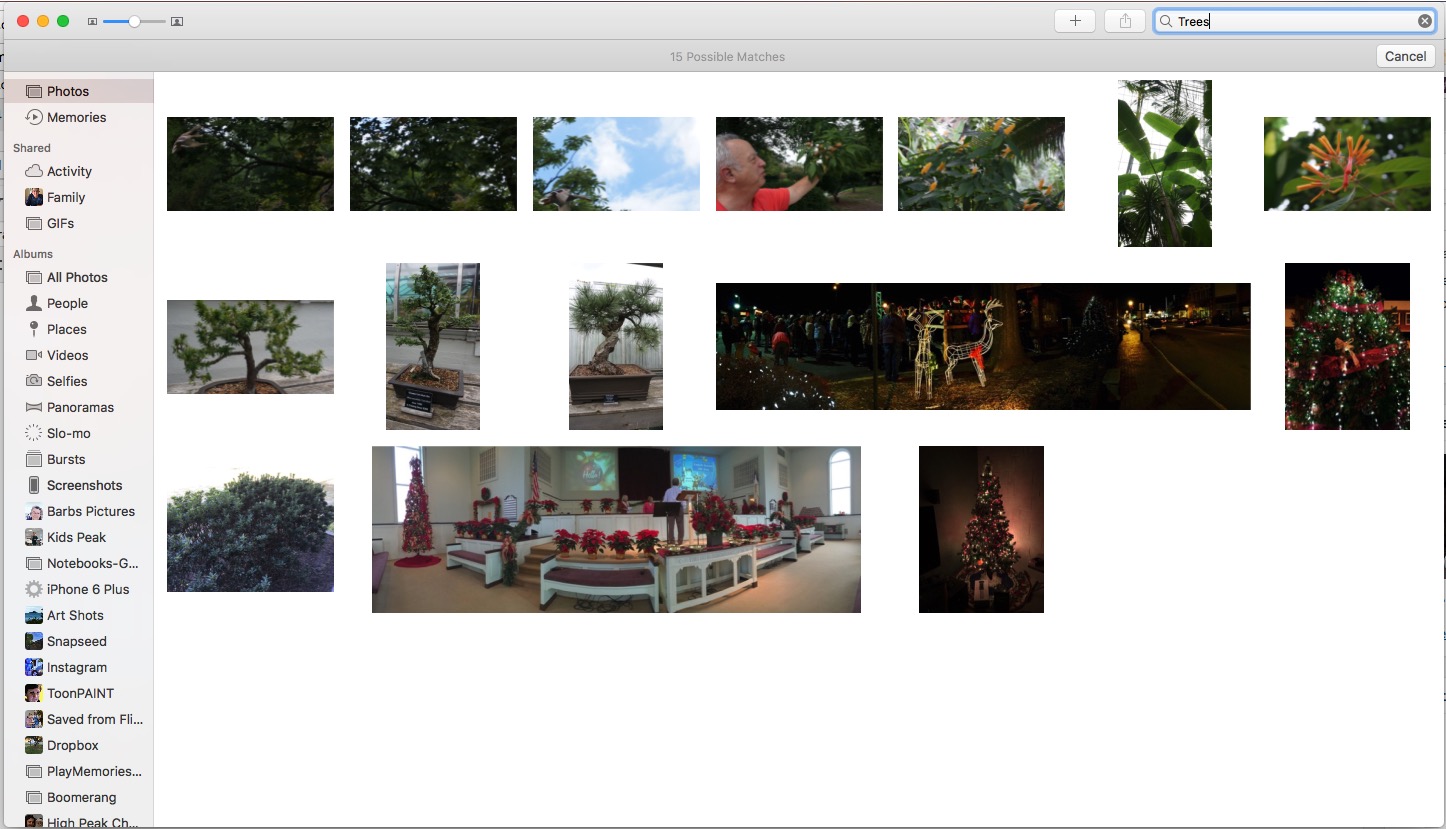This screenshot has height=829, width=1446.
Task: Open the Places album
Action: point(66,329)
